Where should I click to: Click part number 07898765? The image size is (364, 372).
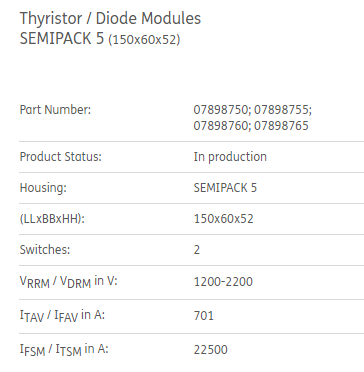pos(281,126)
